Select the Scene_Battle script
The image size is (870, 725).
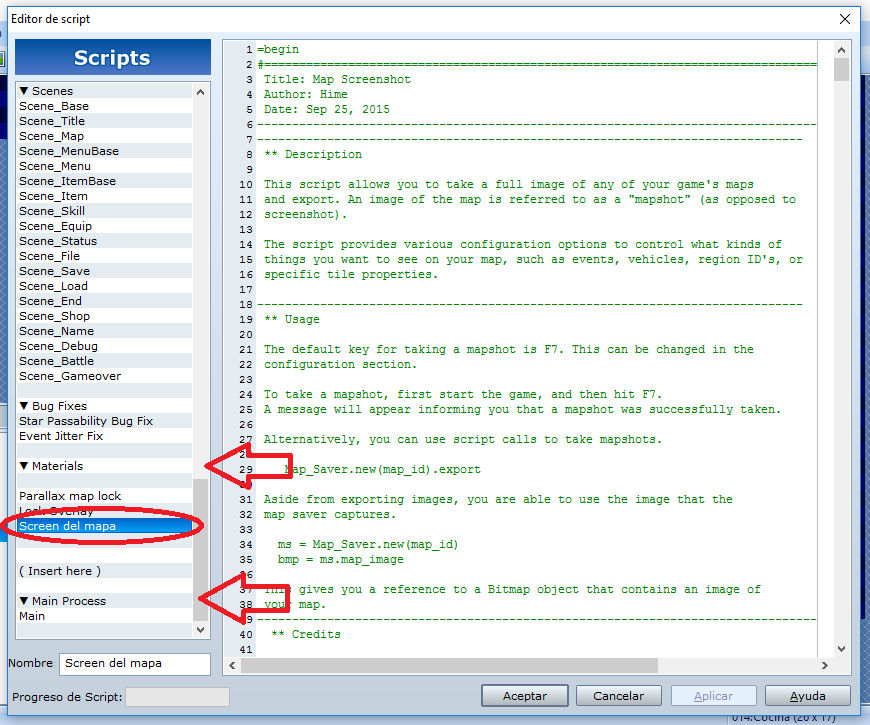pos(105,361)
